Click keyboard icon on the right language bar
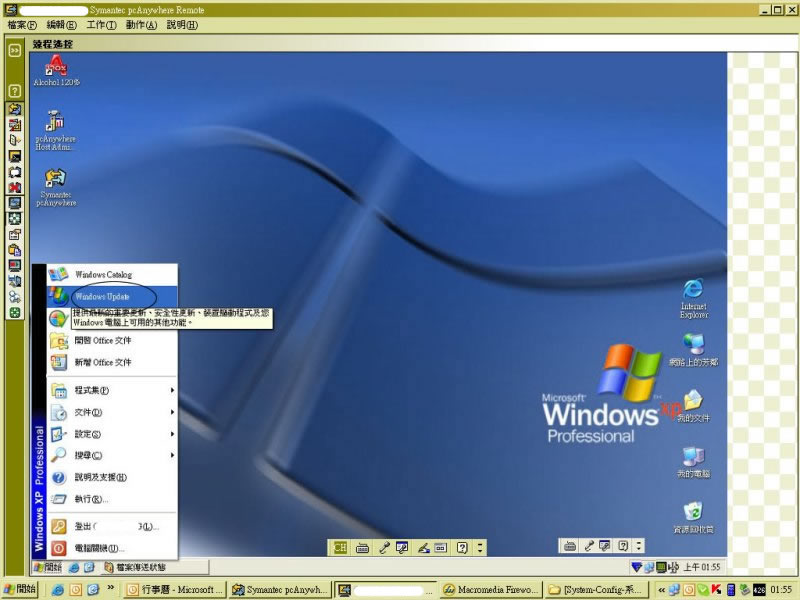800x600 pixels. pos(570,546)
